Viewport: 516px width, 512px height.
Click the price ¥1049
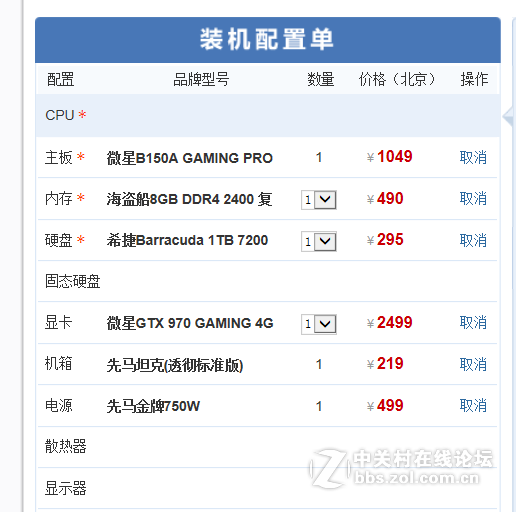tap(389, 156)
